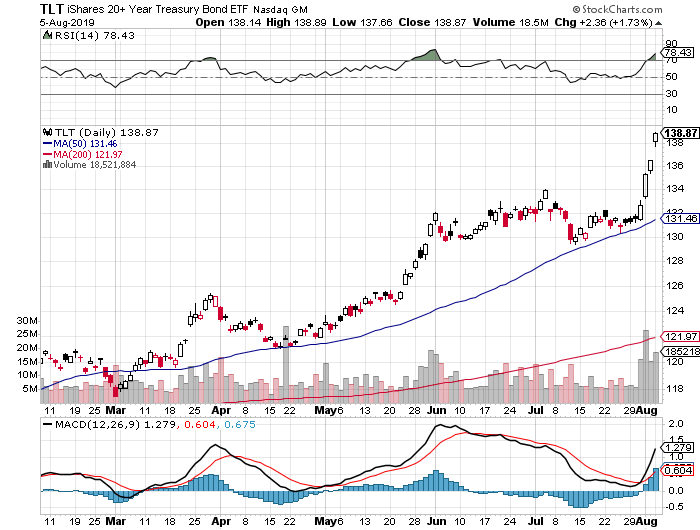Click the 5M volume axis label

30,389
